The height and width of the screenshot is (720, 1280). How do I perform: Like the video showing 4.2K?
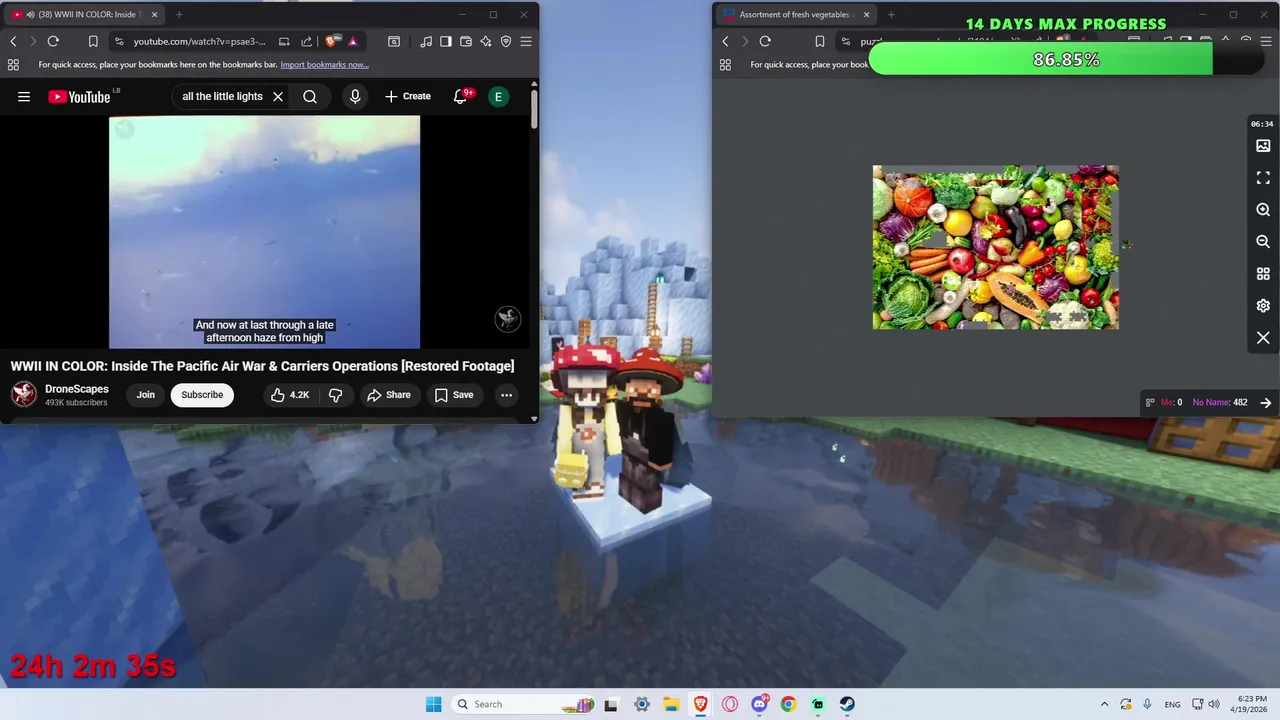coord(289,395)
